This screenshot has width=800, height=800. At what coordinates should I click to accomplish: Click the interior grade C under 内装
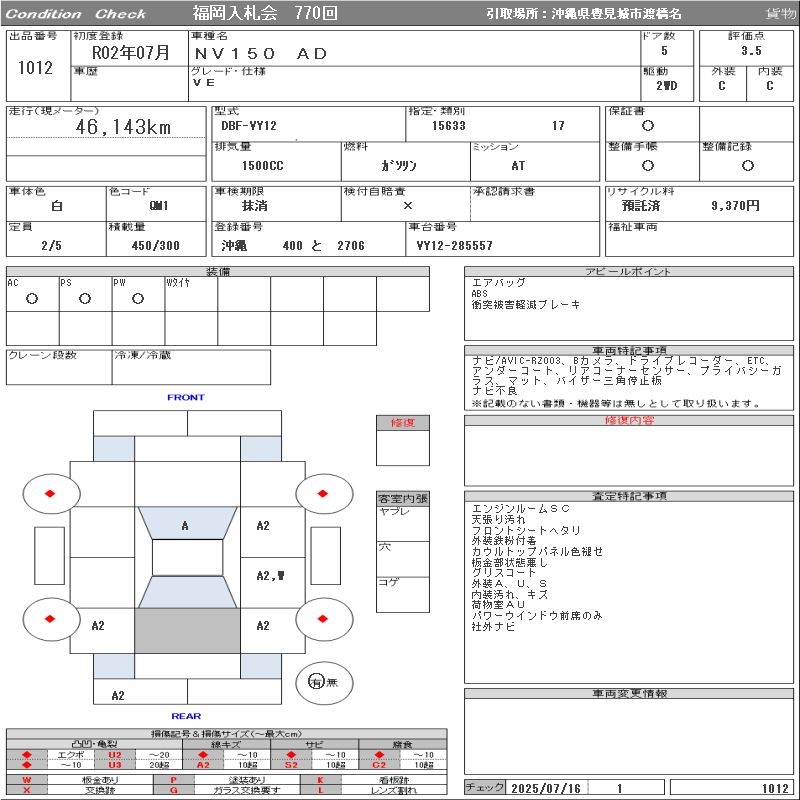point(769,86)
